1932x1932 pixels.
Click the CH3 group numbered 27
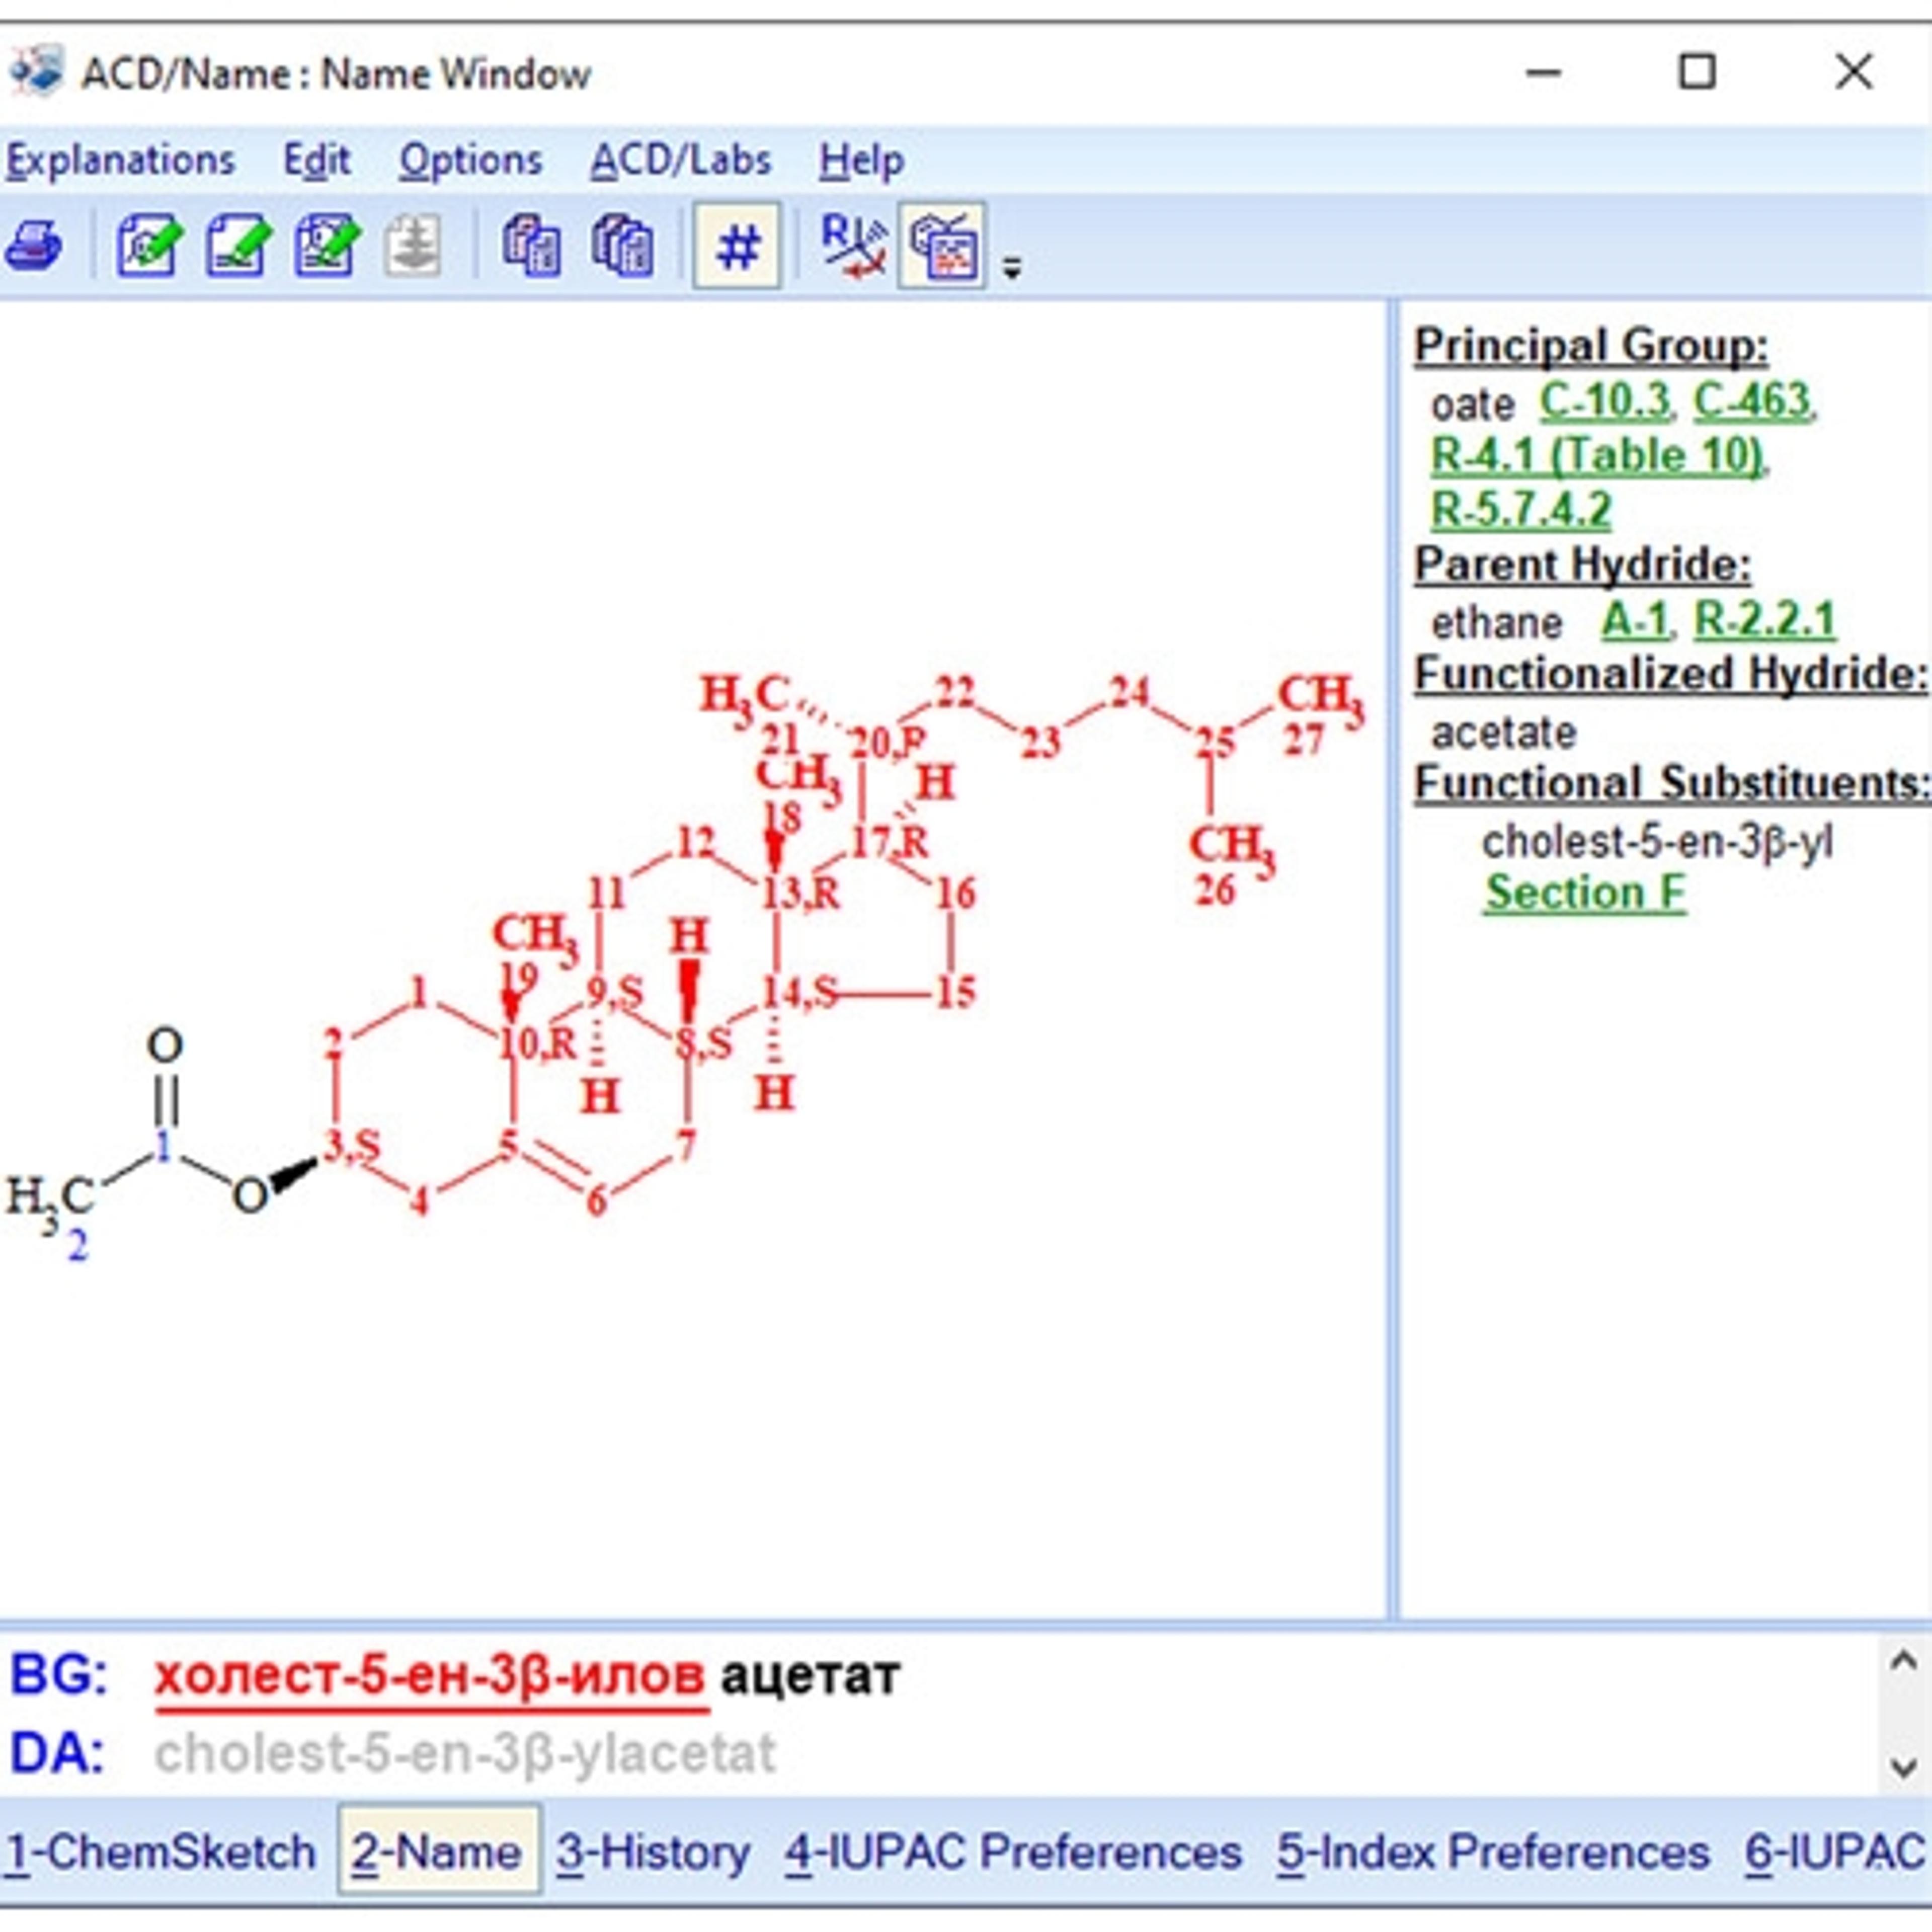point(1320,697)
